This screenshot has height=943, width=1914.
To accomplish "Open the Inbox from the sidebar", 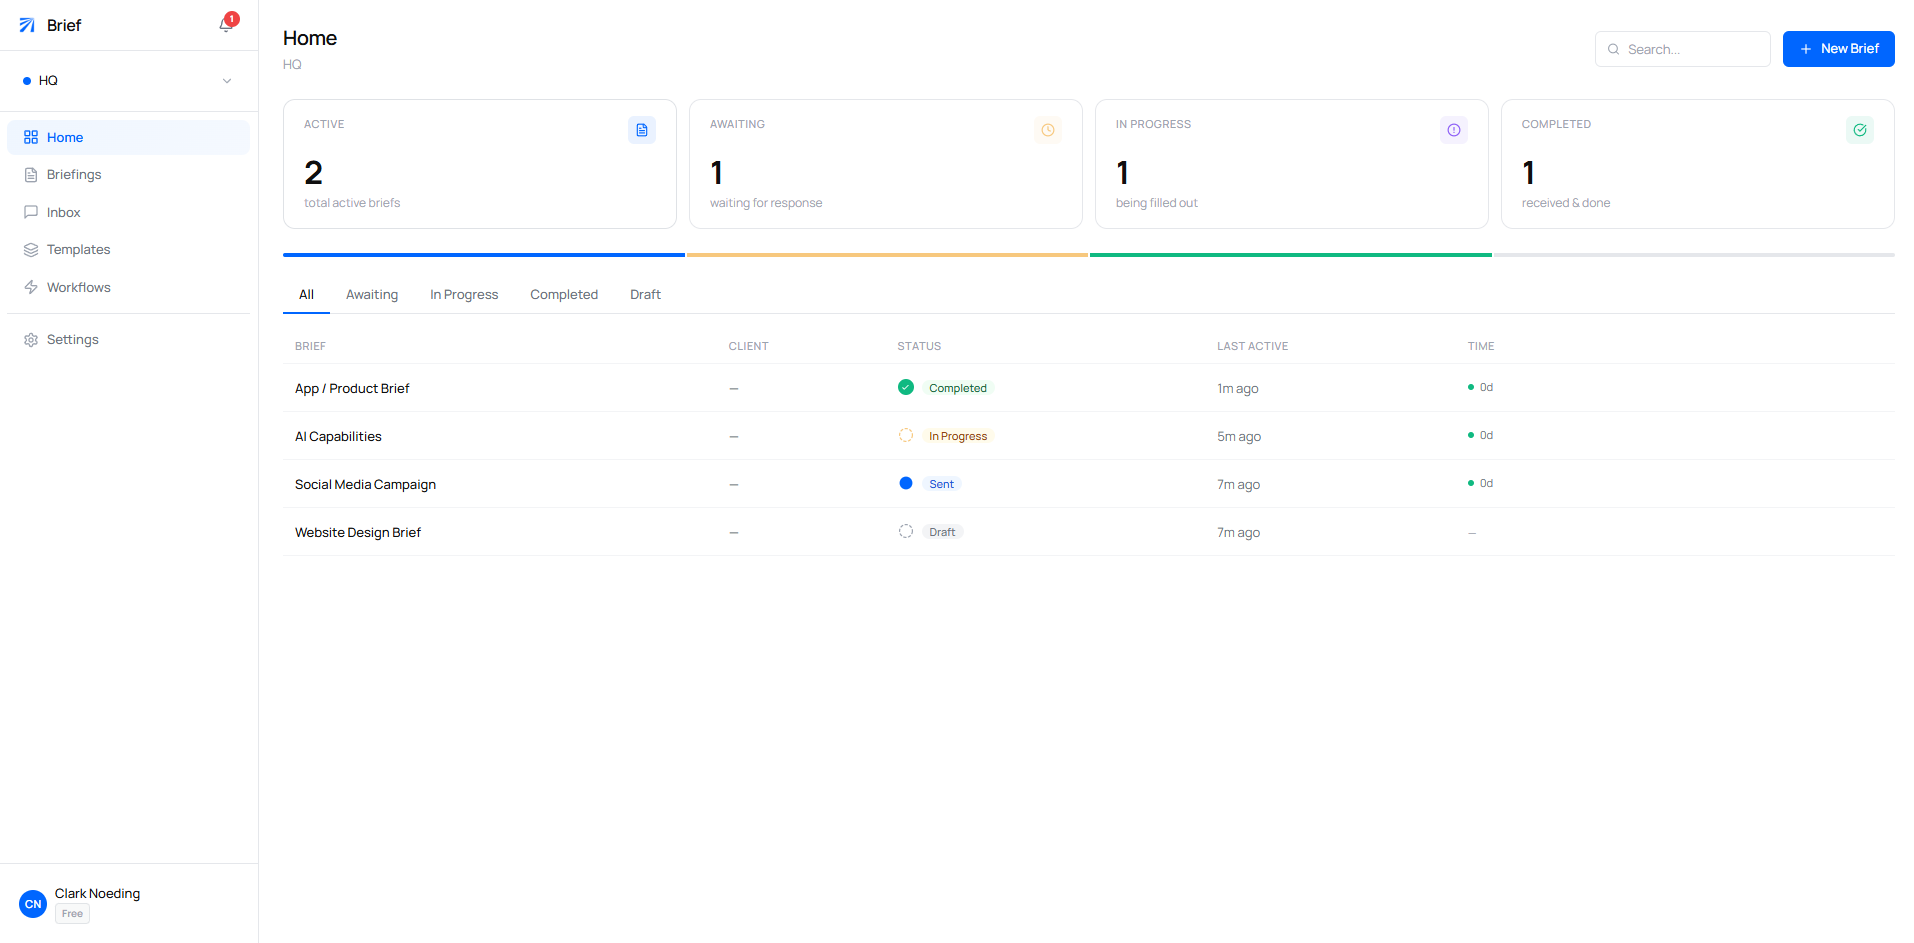I will 31,212.
